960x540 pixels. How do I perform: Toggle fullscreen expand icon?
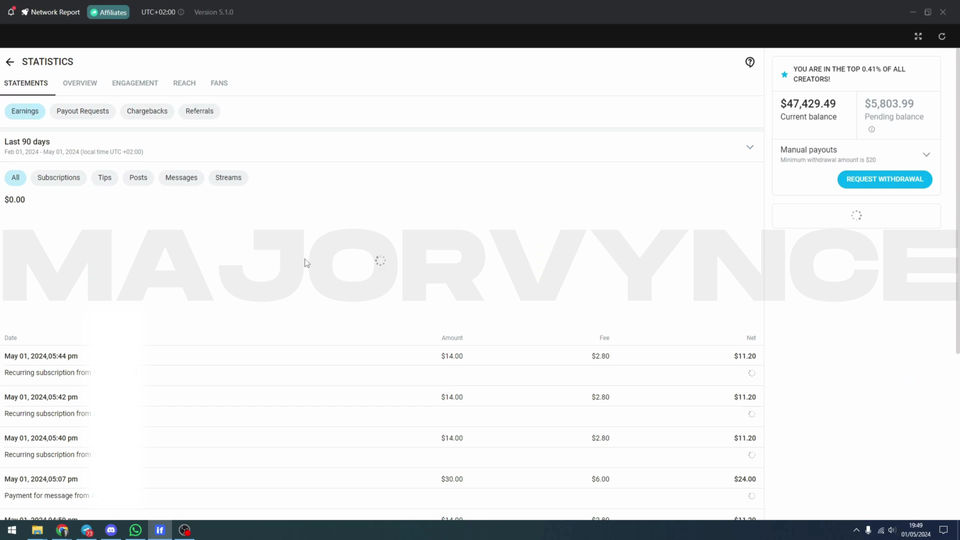pyautogui.click(x=918, y=36)
